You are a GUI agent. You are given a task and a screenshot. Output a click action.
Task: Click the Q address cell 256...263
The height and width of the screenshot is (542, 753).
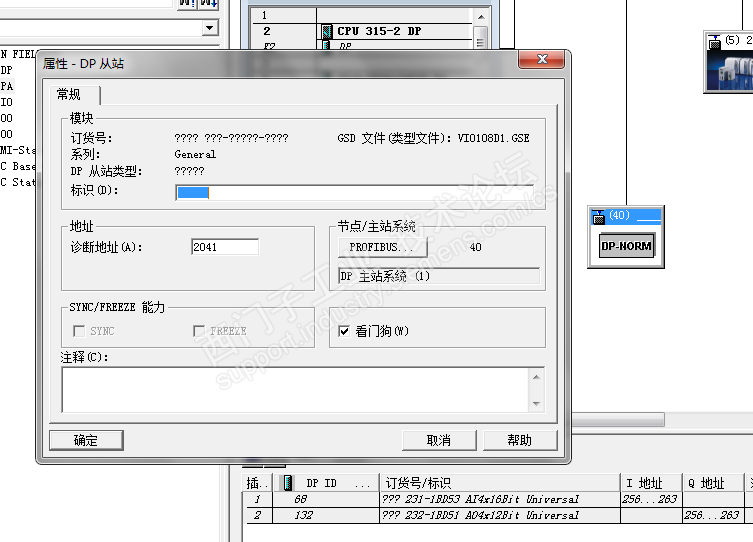pos(713,516)
